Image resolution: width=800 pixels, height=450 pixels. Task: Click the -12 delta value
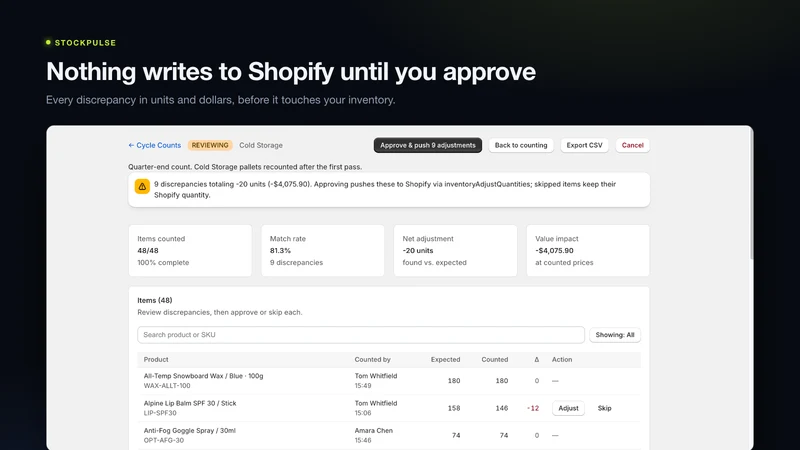point(533,408)
